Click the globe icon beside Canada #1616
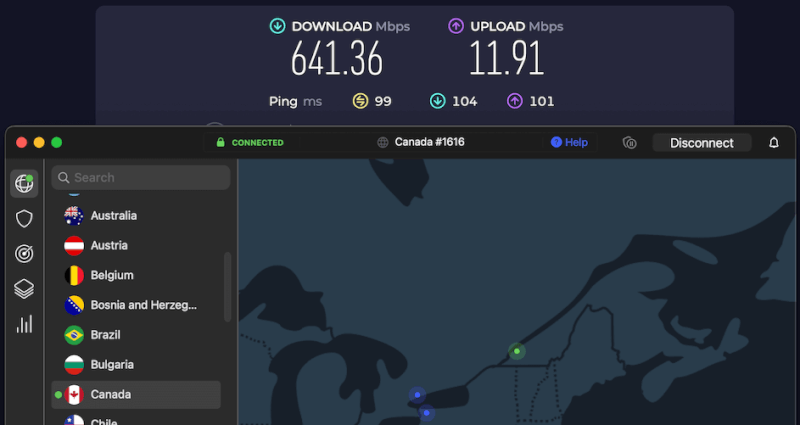Image resolution: width=800 pixels, height=425 pixels. point(383,142)
